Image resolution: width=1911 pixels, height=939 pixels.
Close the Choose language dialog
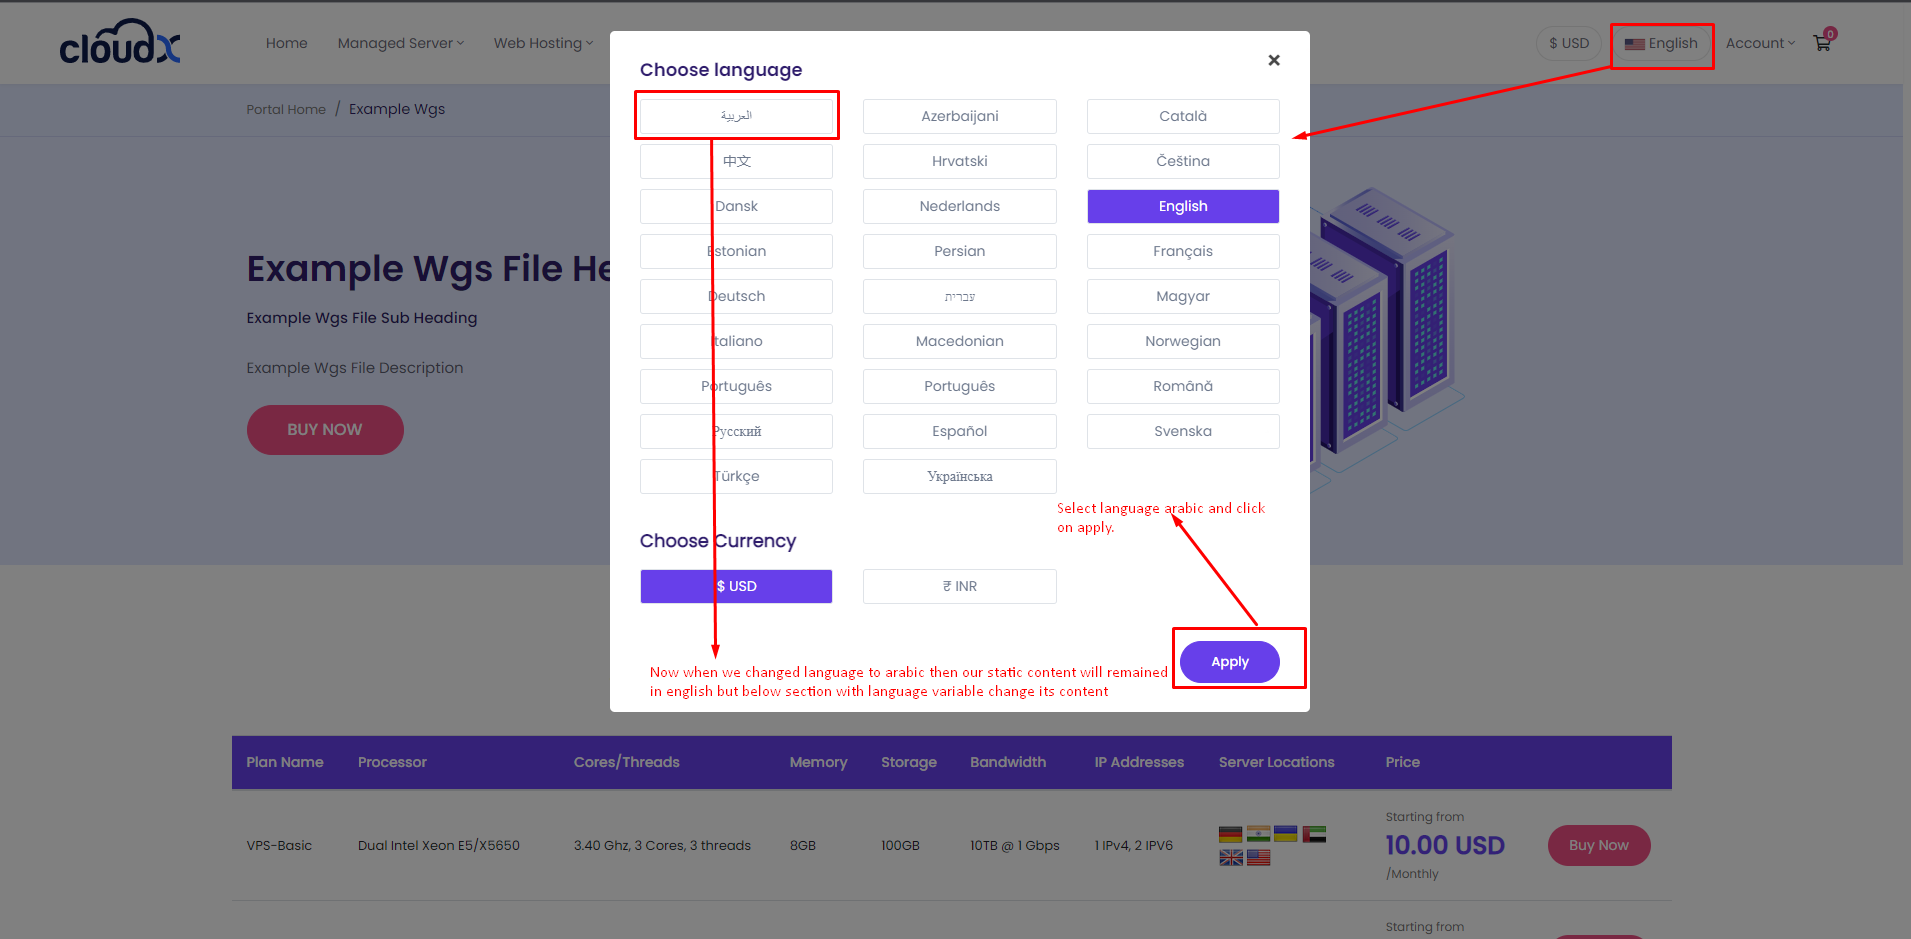pos(1273,60)
